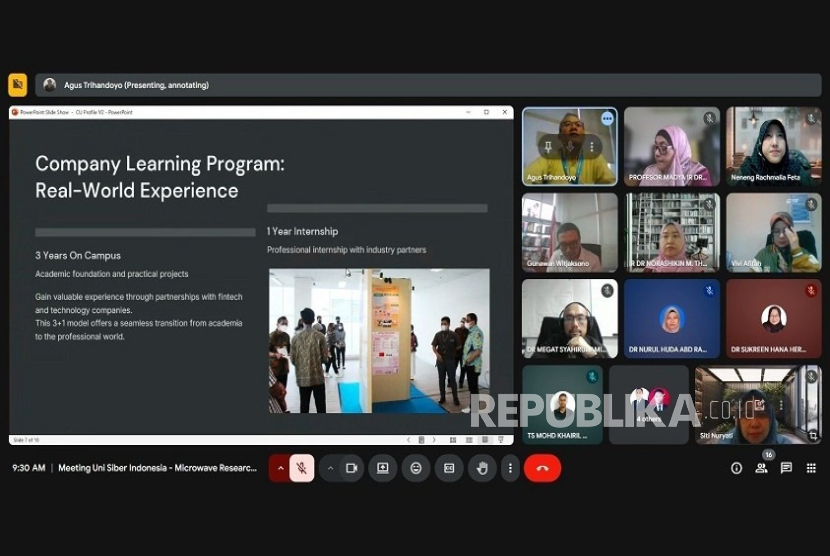
Task: Toggle the camera on or off
Action: click(x=351, y=468)
